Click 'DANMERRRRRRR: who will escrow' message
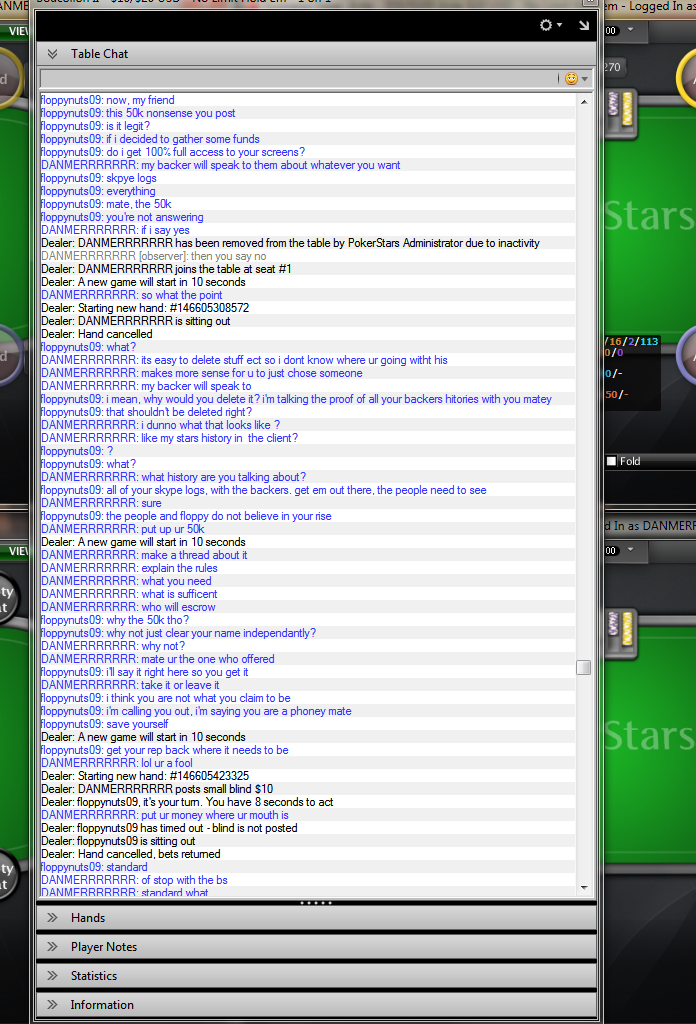Viewport: 696px width, 1024px height. coord(128,607)
